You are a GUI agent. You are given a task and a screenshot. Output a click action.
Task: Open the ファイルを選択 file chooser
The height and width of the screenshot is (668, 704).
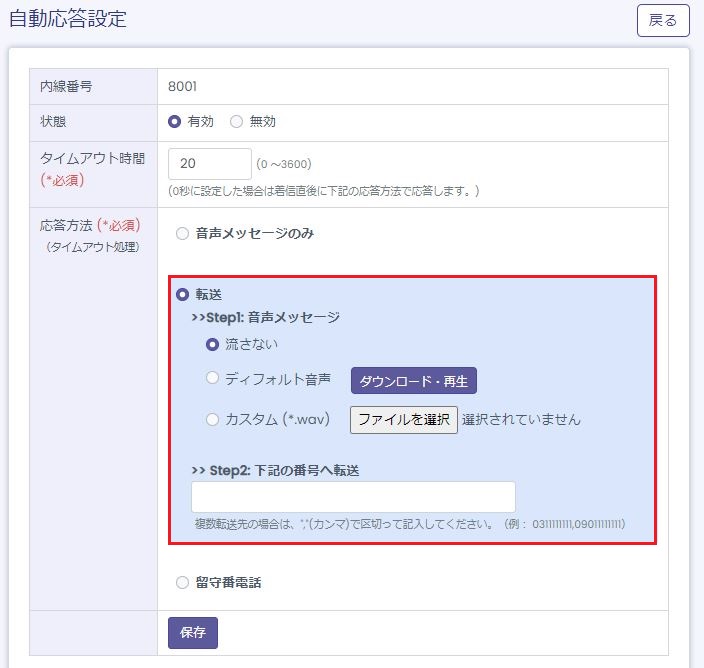tap(403, 420)
